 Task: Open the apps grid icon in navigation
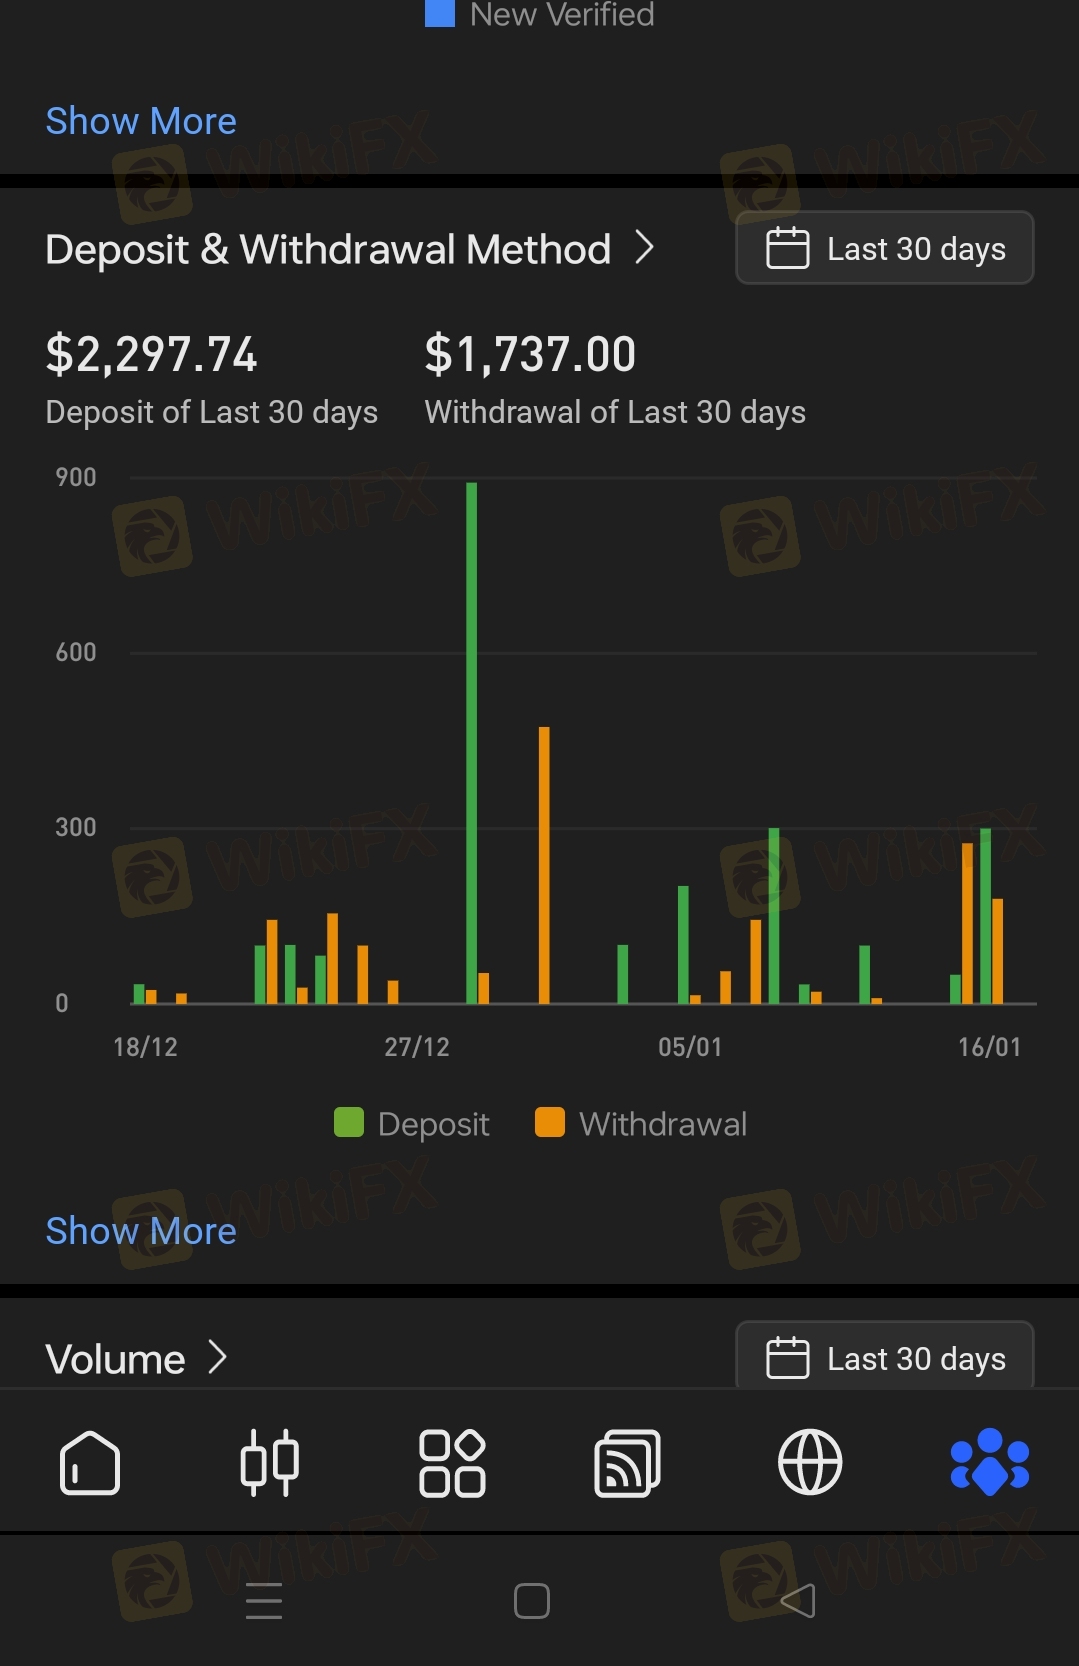coord(452,1463)
